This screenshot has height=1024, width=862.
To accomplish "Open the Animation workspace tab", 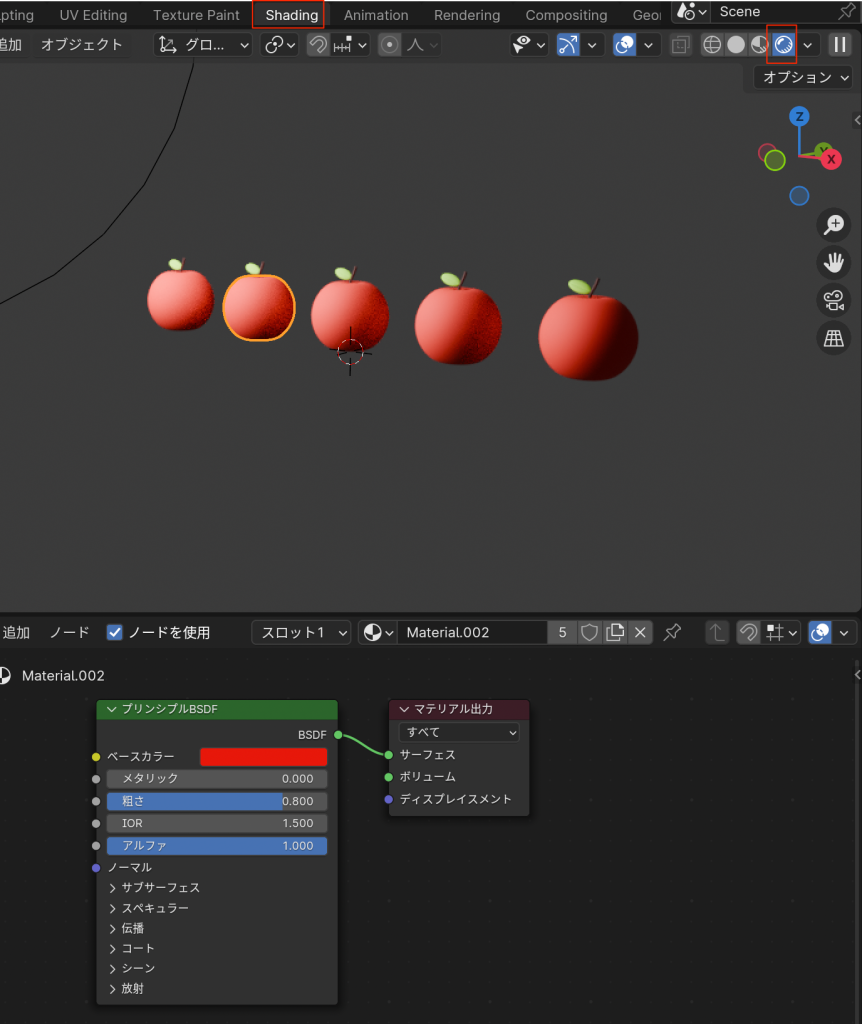I will coord(376,15).
